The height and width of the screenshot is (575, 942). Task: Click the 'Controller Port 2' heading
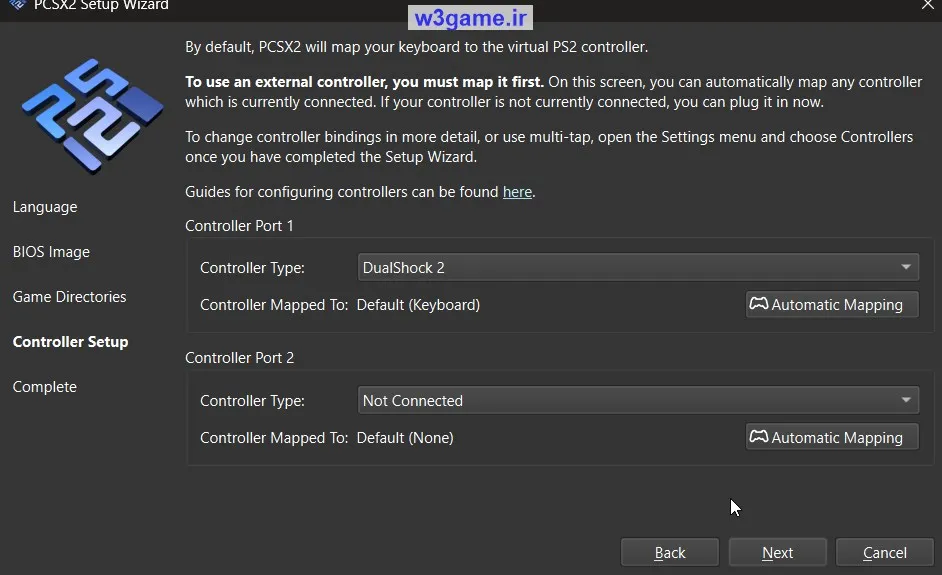[240, 358]
